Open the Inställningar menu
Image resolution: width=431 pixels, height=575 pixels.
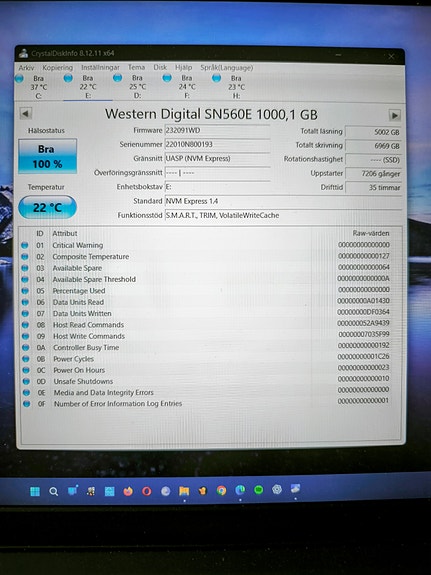(x=100, y=67)
